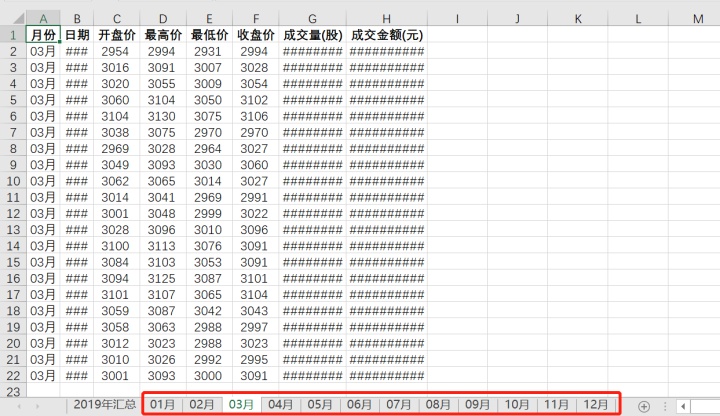
Task: Switch to the 08月 sheet tab
Action: (438, 405)
